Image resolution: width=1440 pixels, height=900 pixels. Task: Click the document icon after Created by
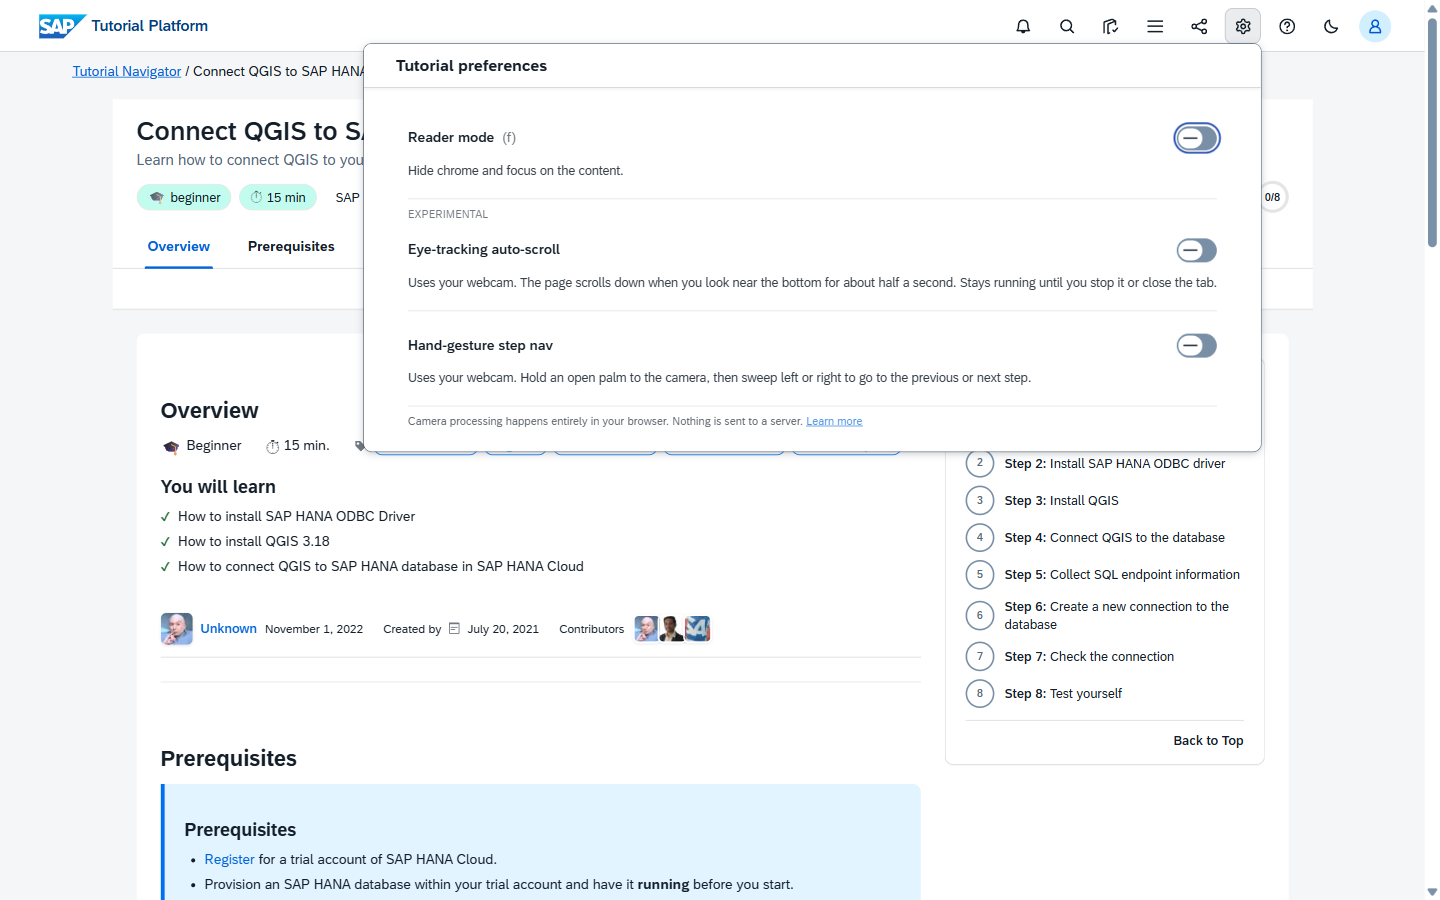click(454, 629)
